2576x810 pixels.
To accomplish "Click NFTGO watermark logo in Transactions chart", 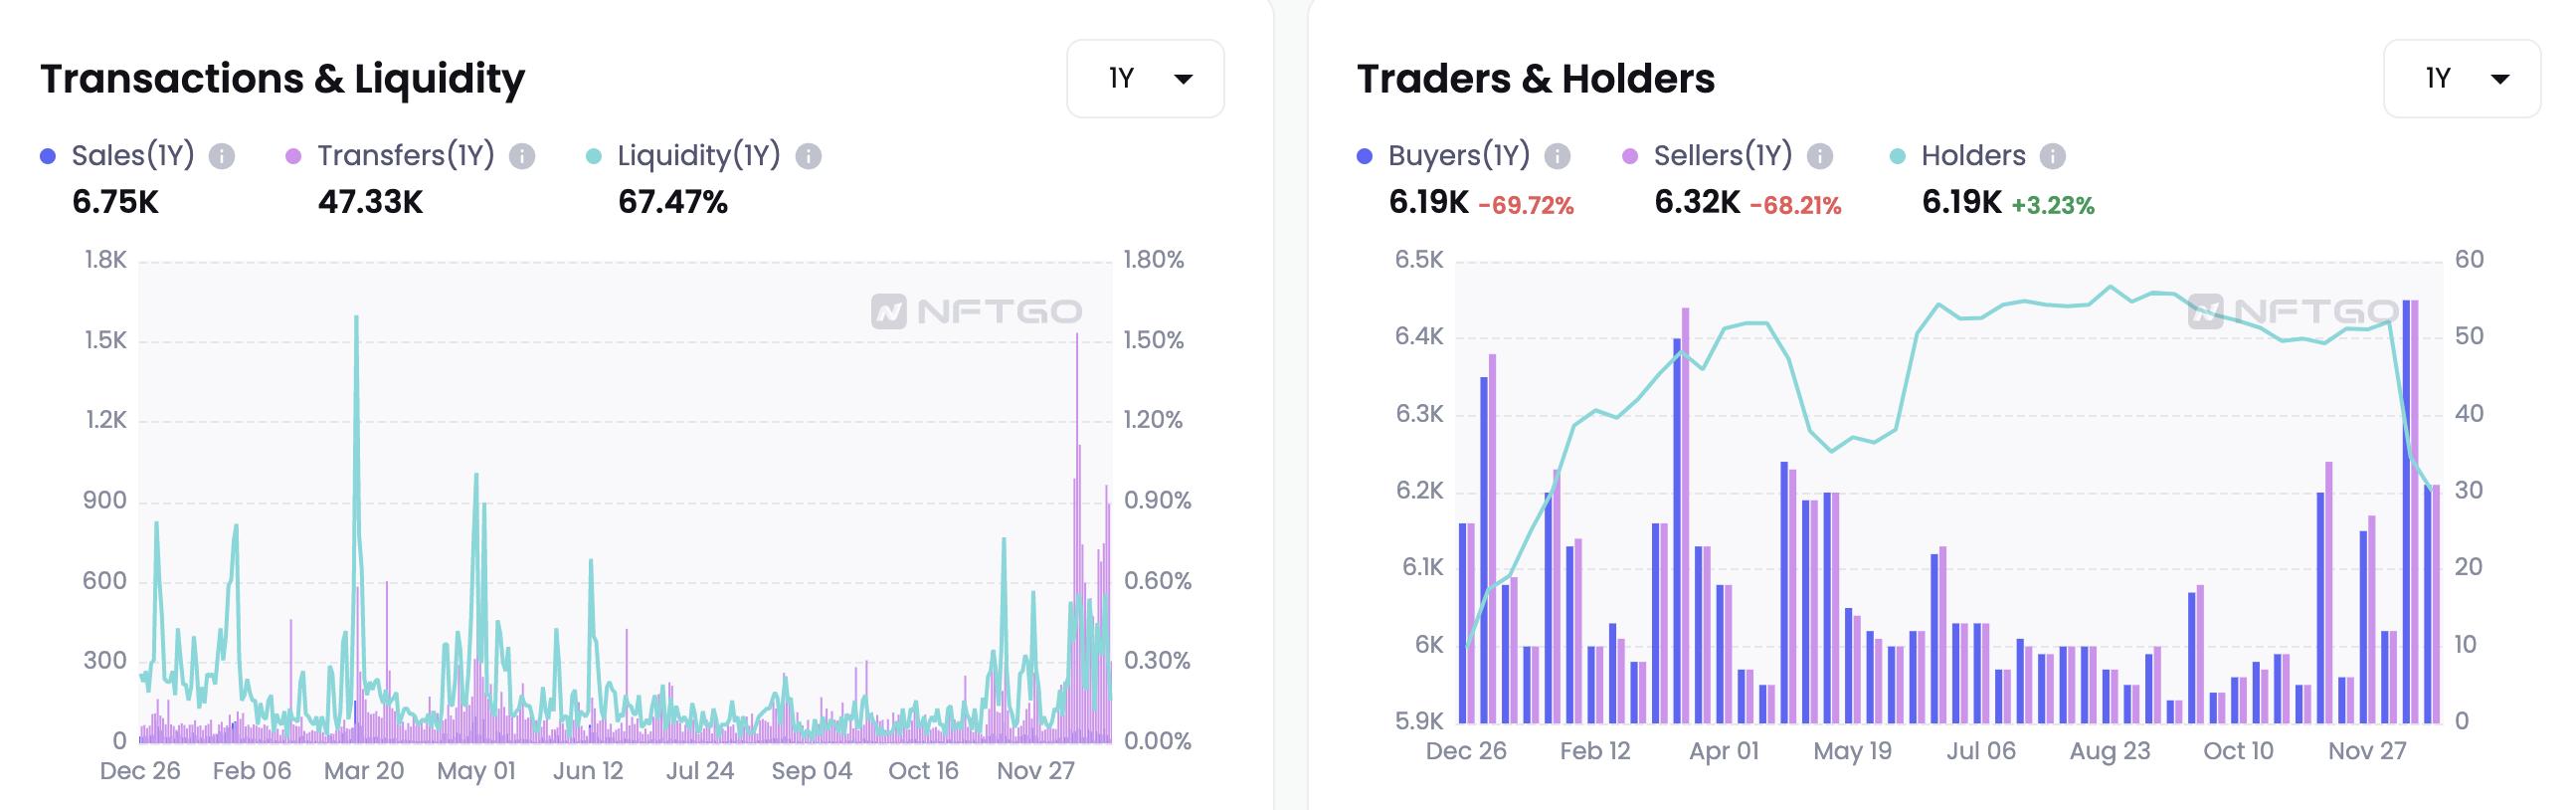I will (976, 312).
